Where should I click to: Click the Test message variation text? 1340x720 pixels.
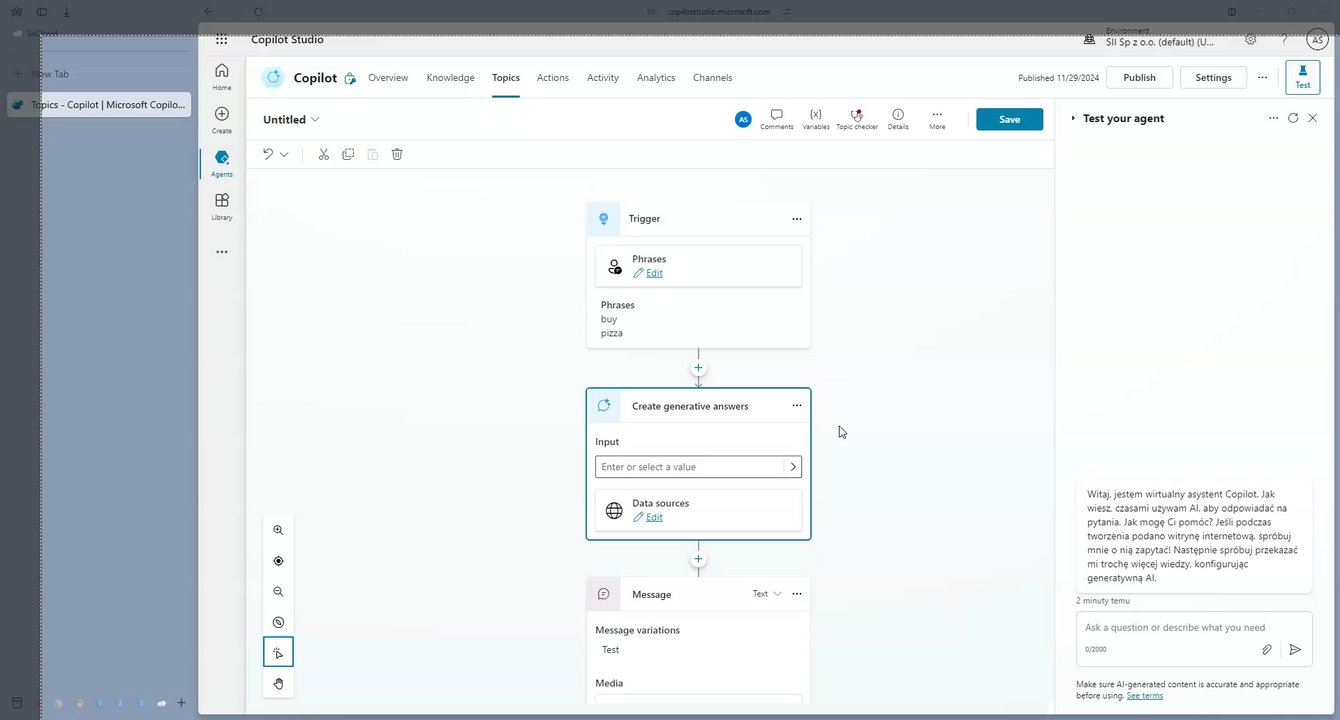coord(611,650)
